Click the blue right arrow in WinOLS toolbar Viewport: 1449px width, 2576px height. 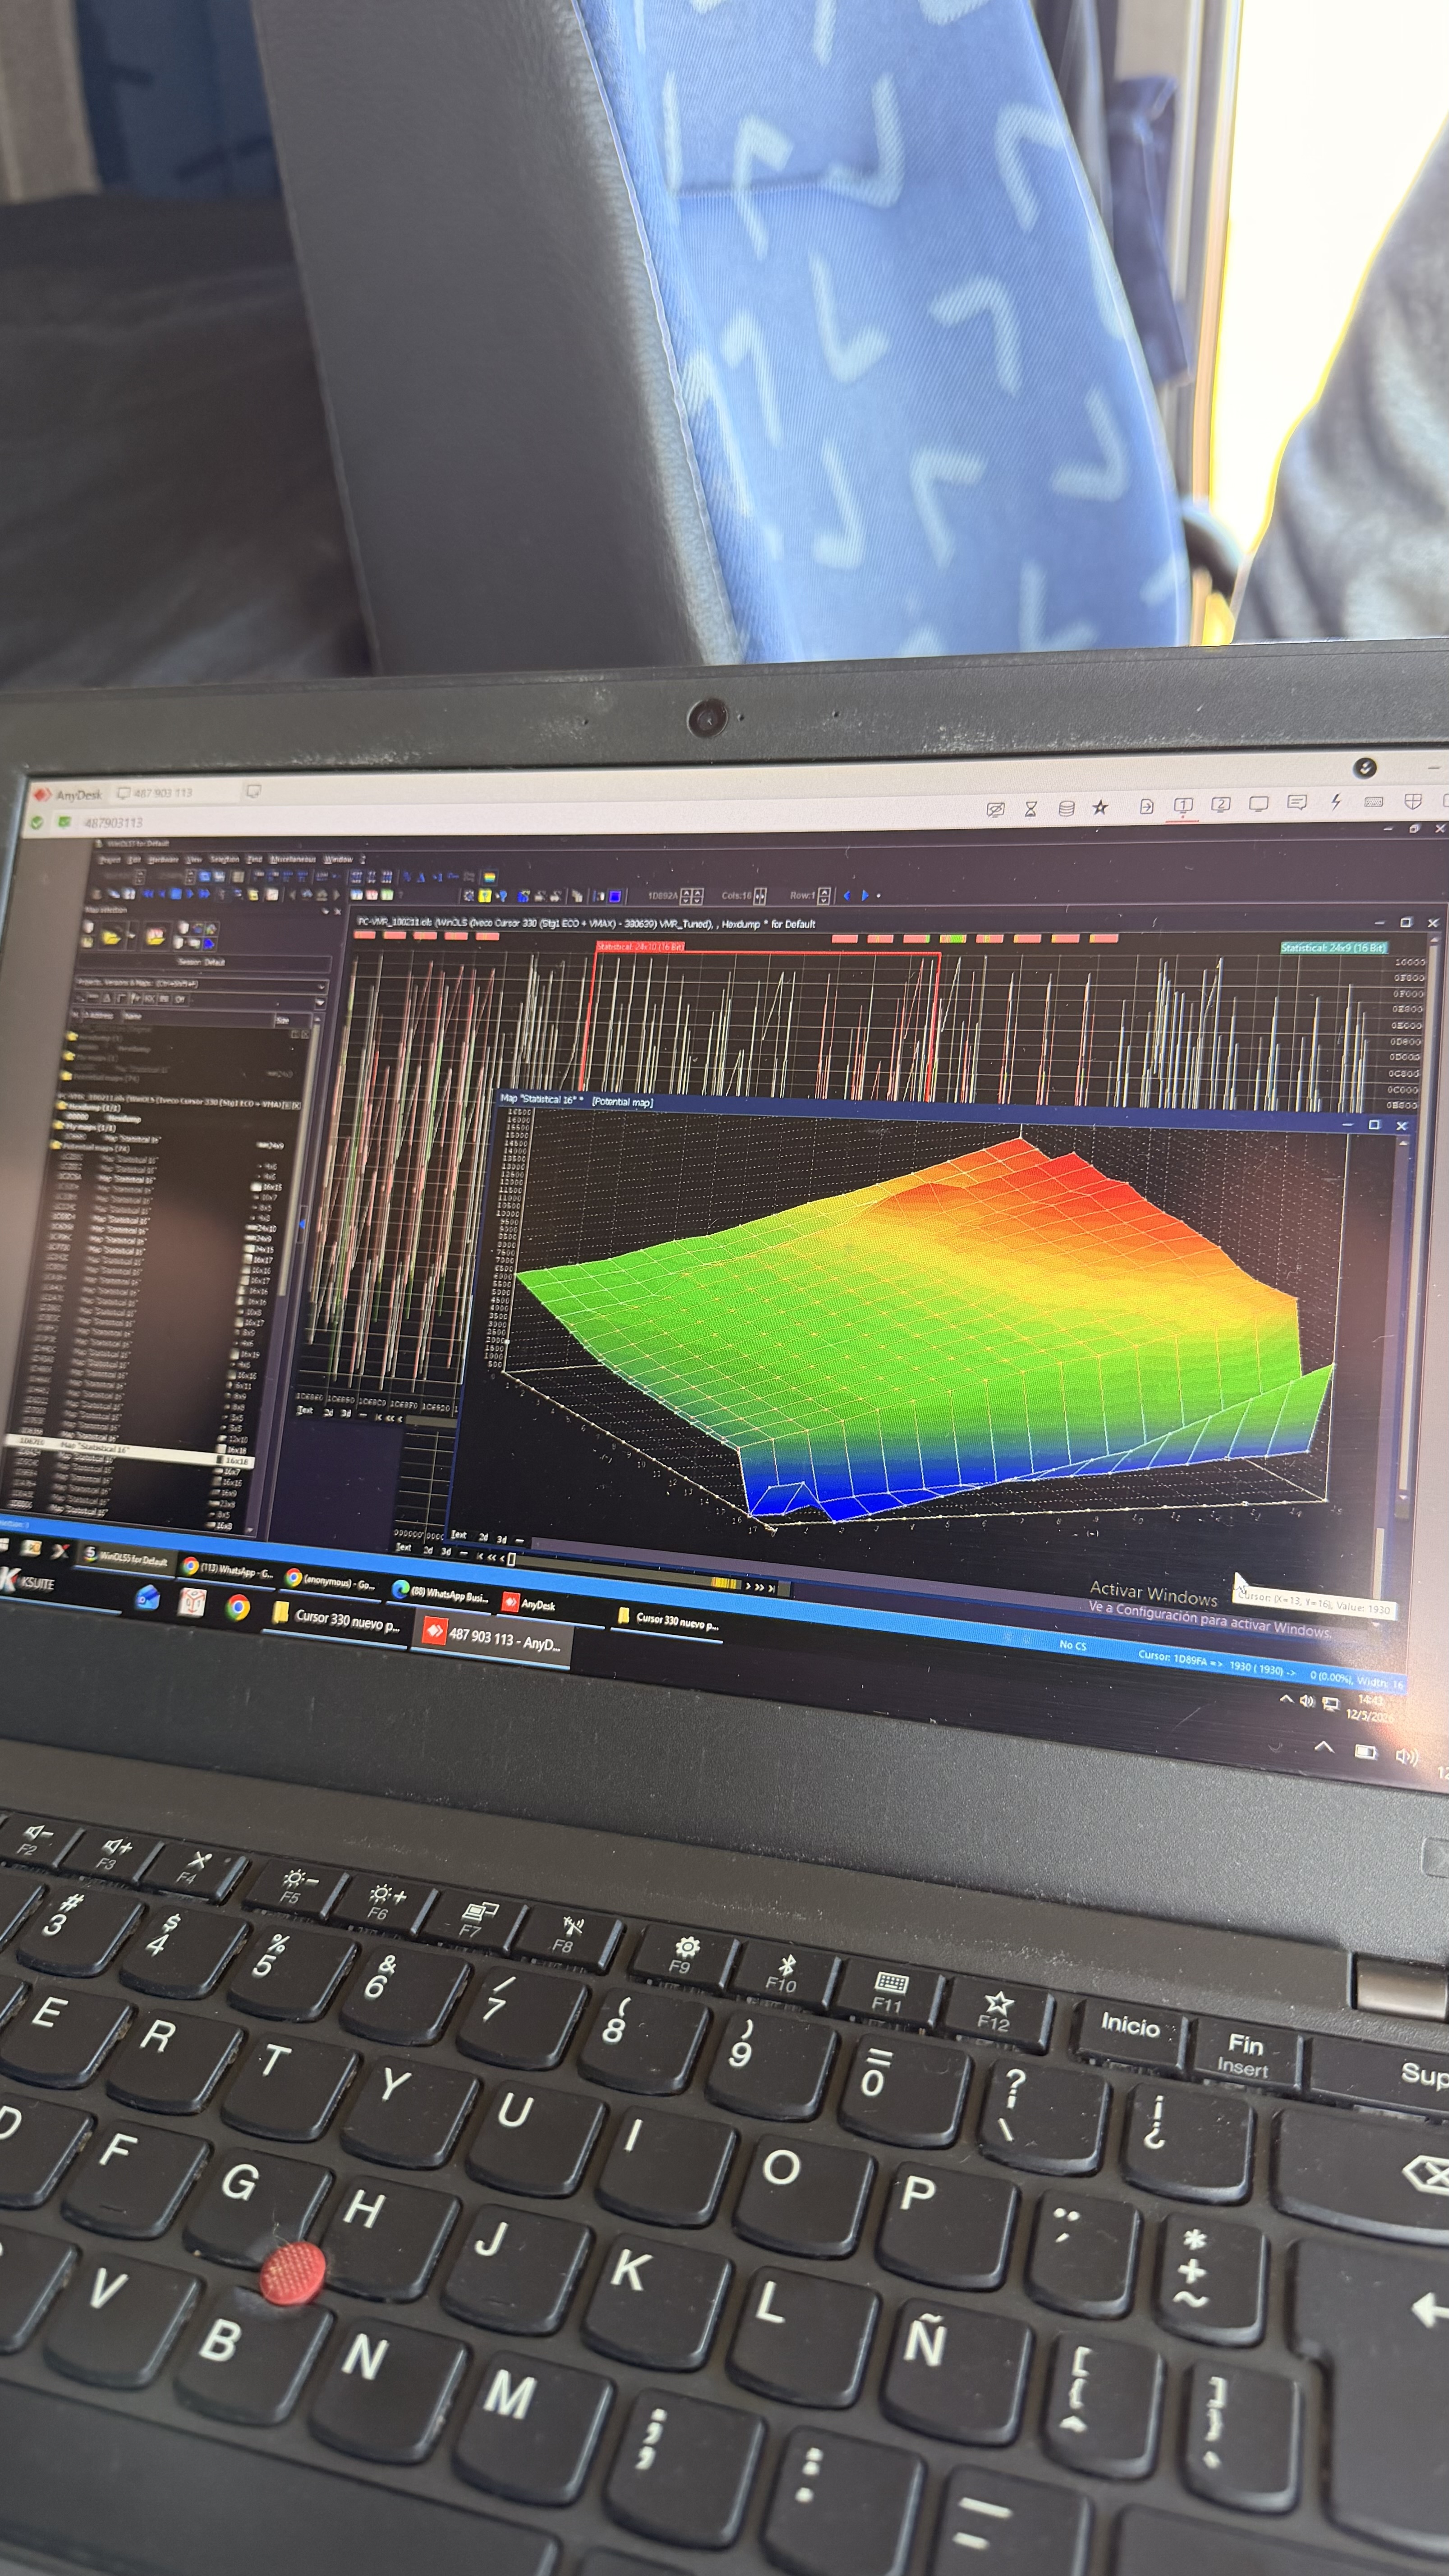click(865, 895)
